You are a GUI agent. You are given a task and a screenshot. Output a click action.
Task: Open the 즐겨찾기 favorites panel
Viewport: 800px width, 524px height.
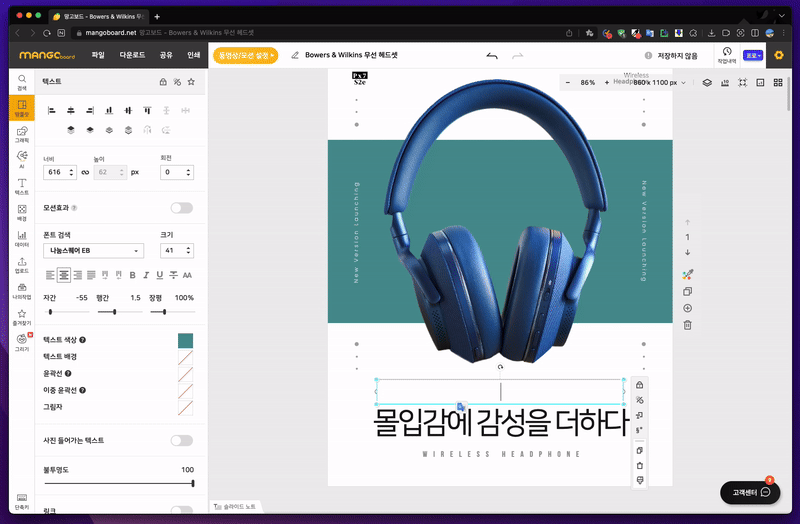tap(22, 317)
